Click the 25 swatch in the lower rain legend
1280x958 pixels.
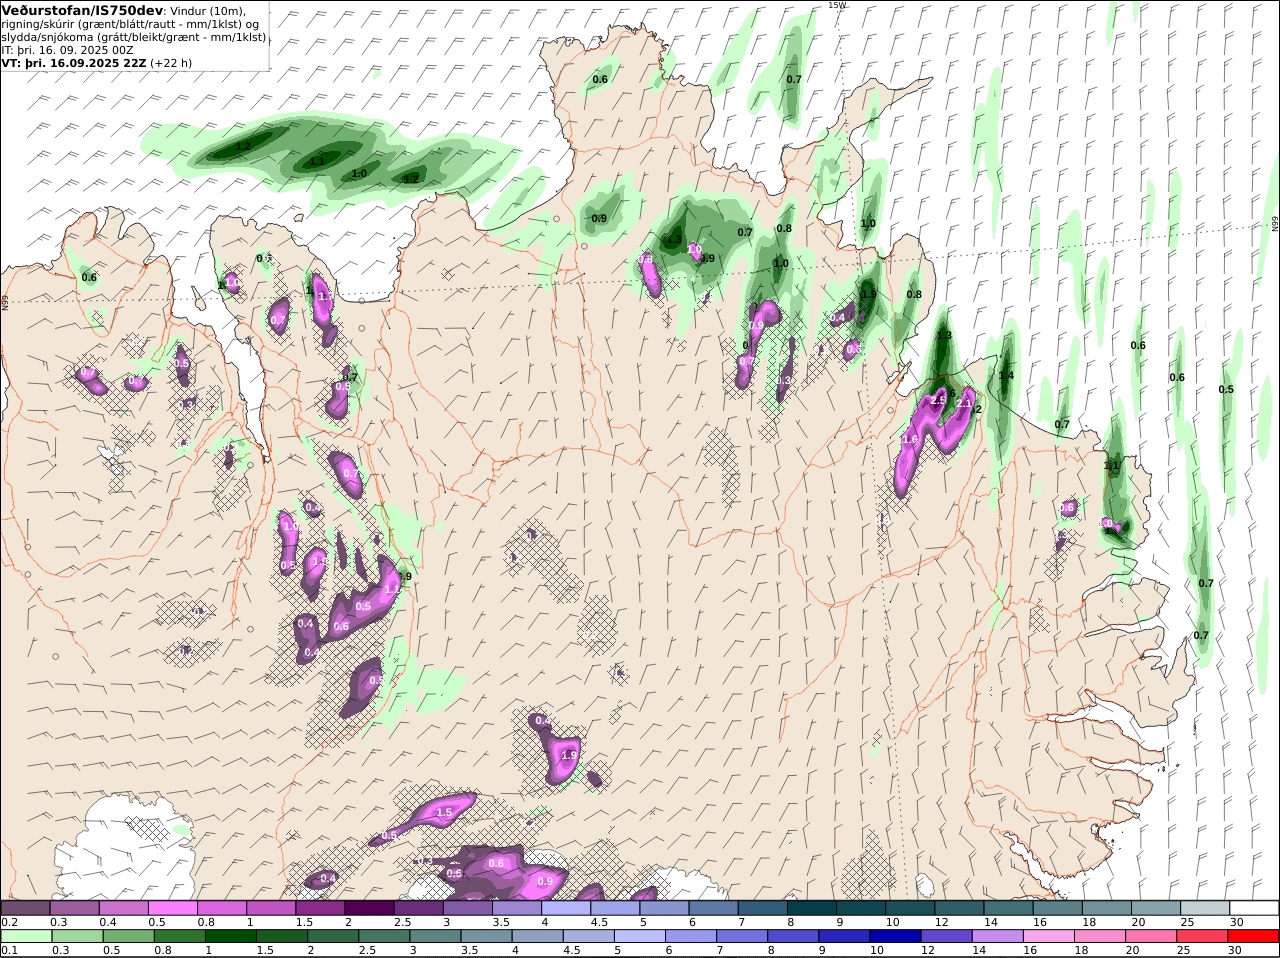tap(1203, 937)
